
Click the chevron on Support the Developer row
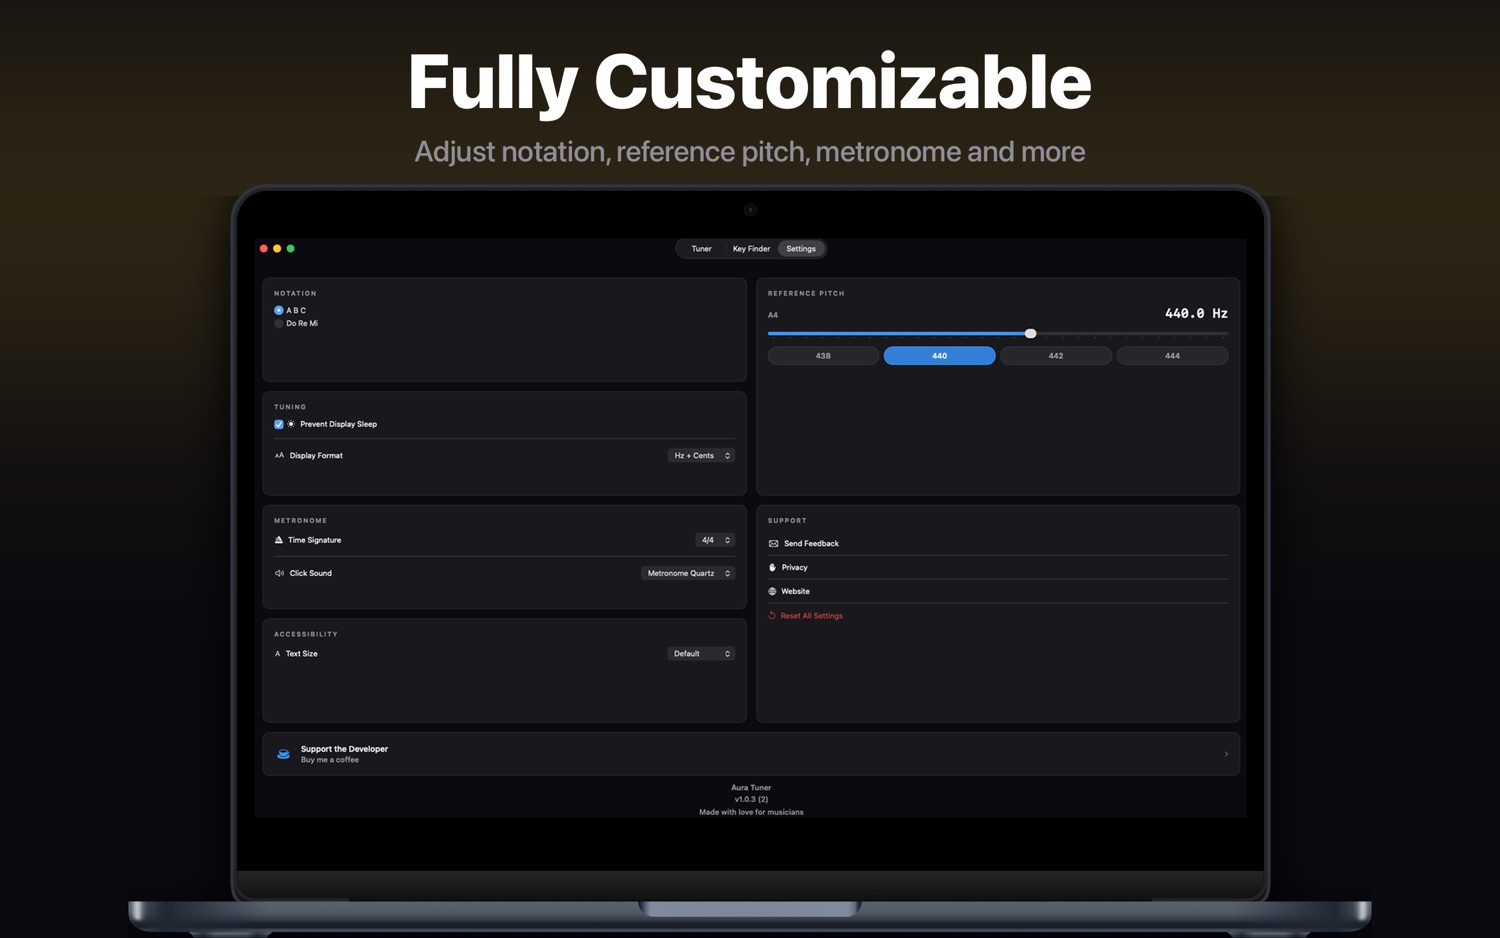tap(1226, 754)
